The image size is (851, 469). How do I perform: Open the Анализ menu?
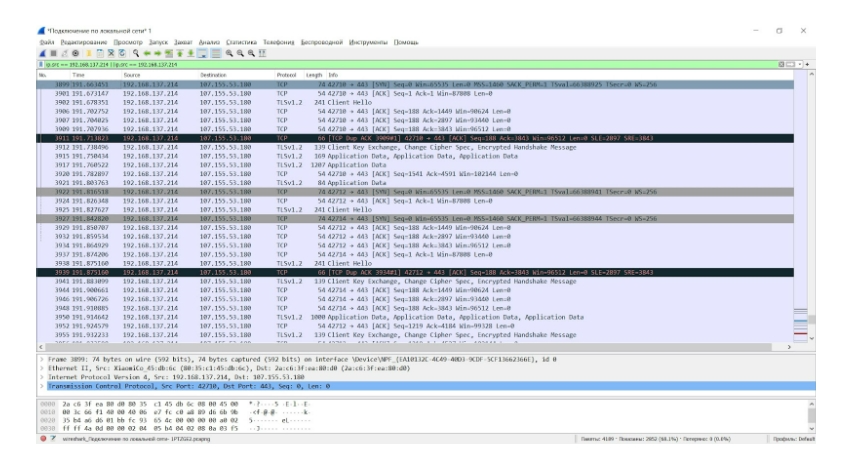coord(209,42)
